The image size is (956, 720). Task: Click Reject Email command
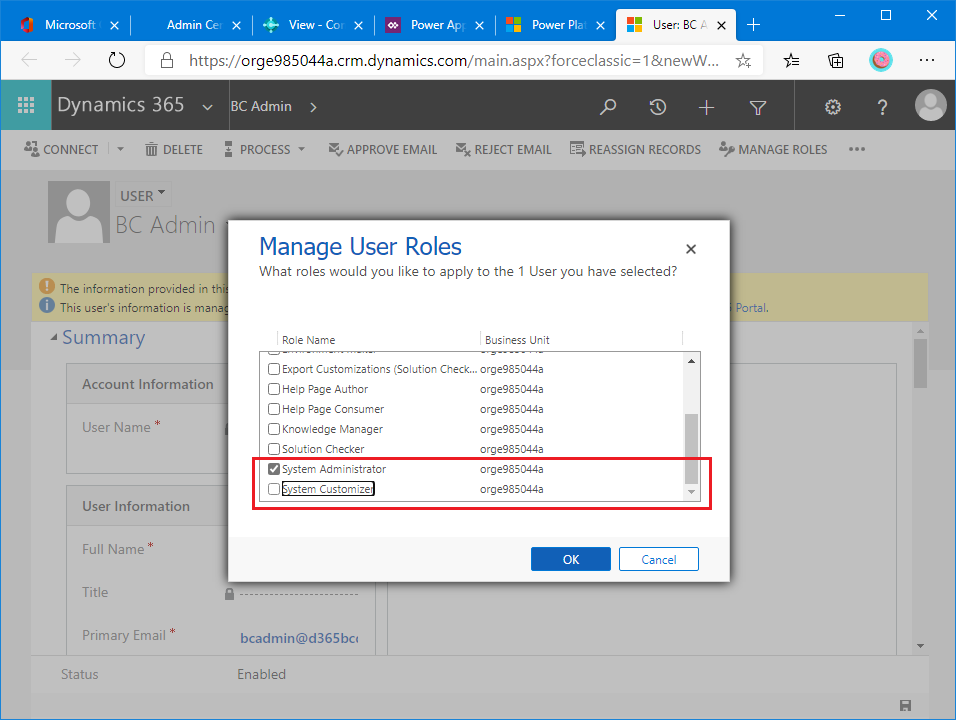click(x=504, y=149)
